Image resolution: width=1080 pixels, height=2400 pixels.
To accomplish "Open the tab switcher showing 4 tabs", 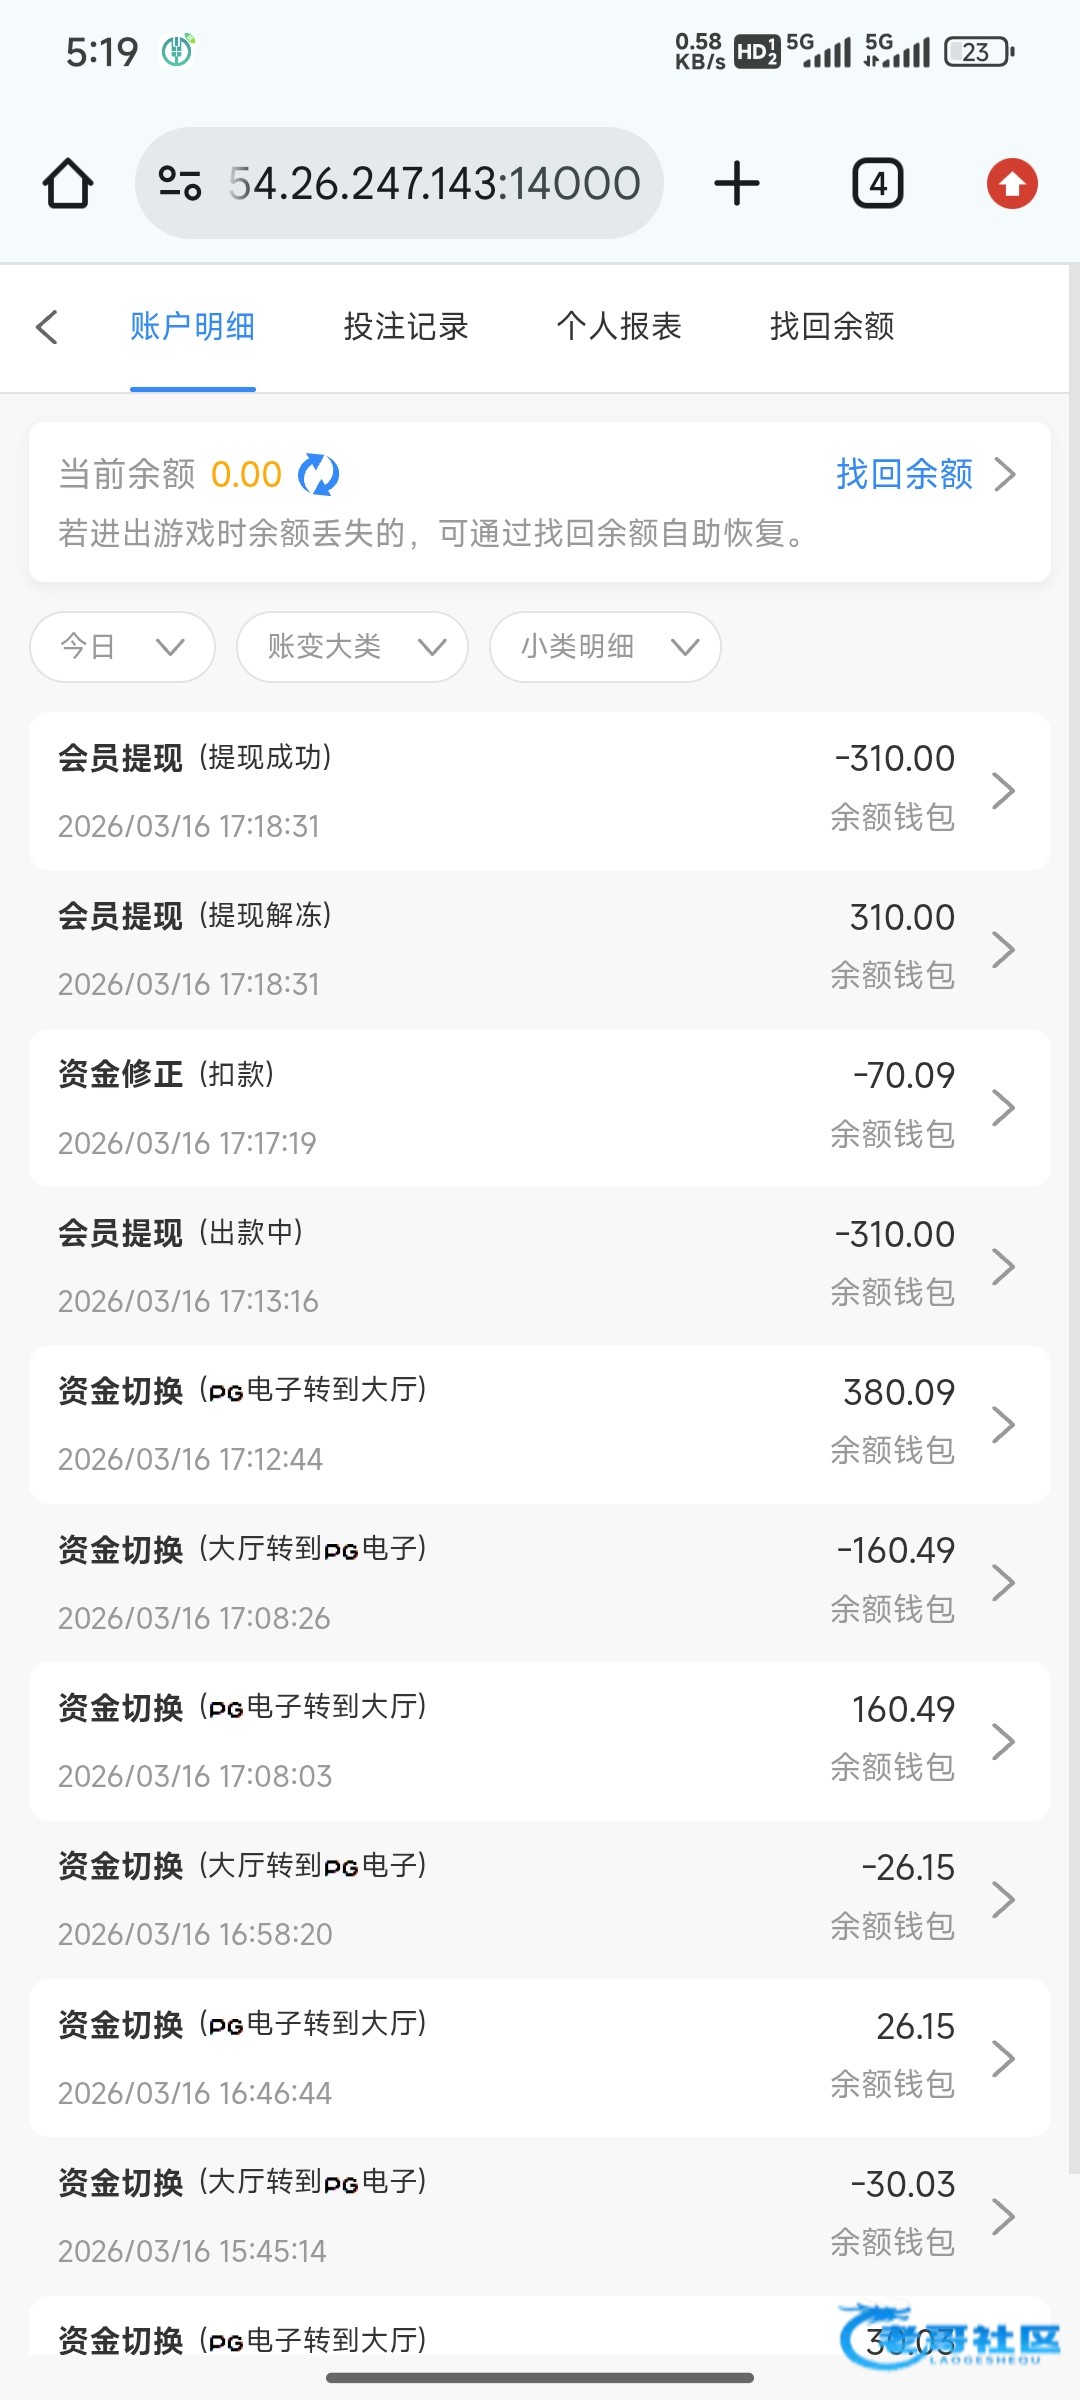I will (x=877, y=184).
